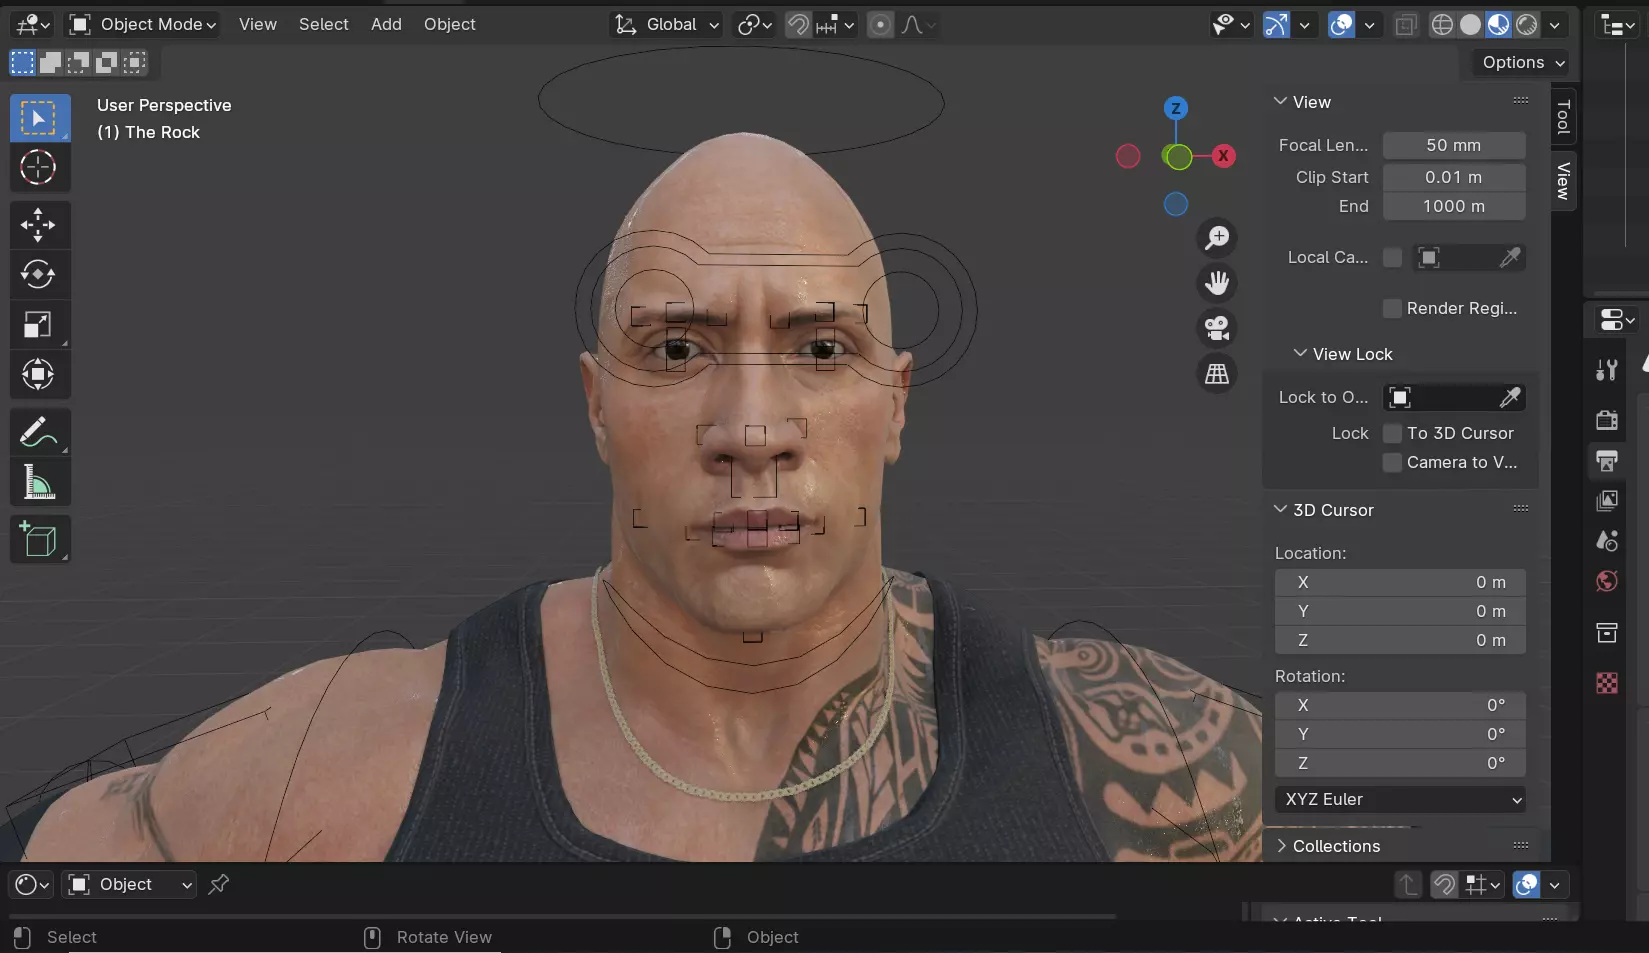Screen dimensions: 1649x953
Task: Open the Output properties tab icon
Action: point(1607,461)
